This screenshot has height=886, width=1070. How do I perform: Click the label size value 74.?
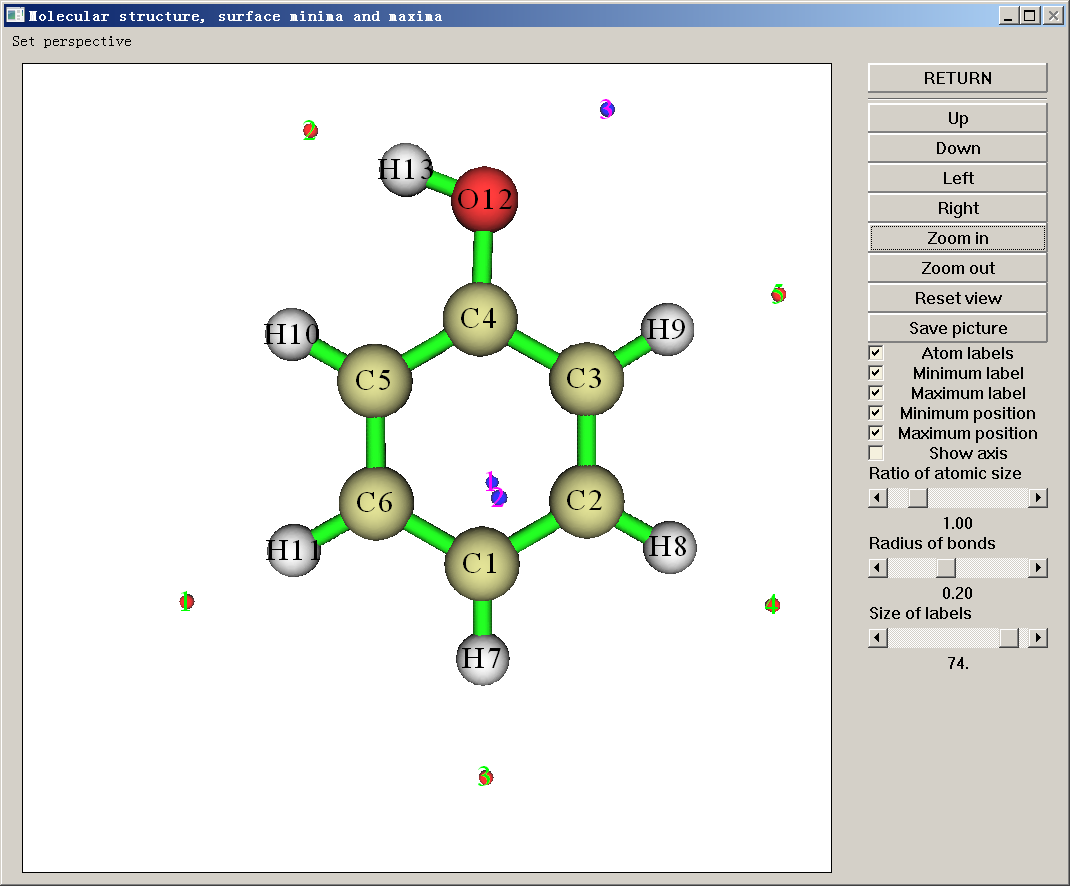click(x=957, y=663)
